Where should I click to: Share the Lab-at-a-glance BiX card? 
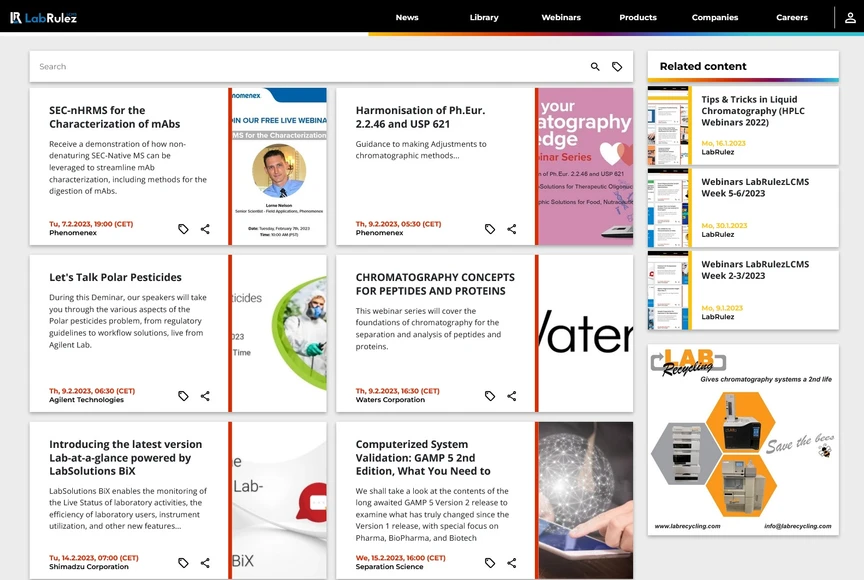(x=205, y=563)
